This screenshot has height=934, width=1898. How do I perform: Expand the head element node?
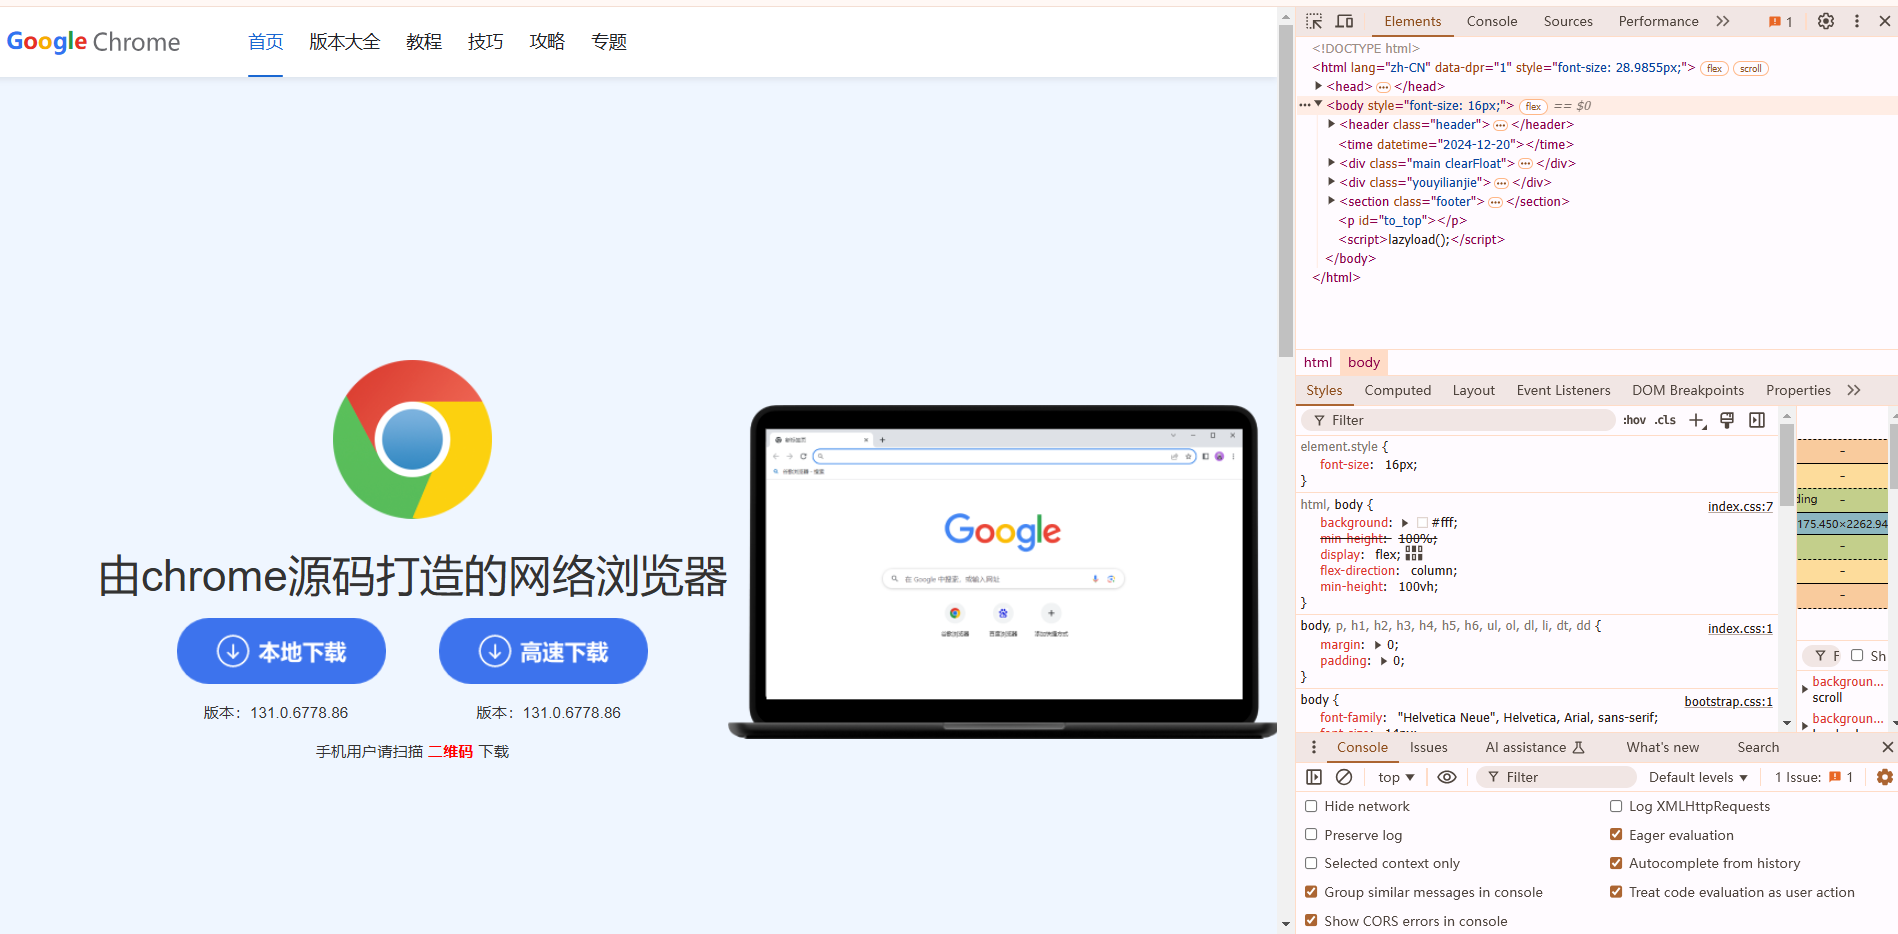pyautogui.click(x=1319, y=86)
